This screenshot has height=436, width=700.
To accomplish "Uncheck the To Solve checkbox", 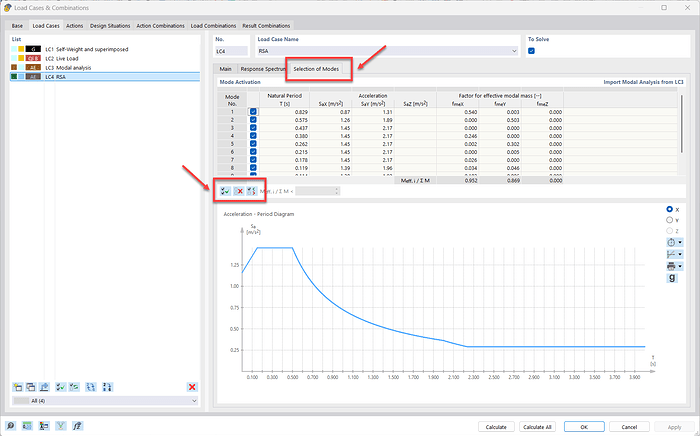I will click(x=532, y=51).
